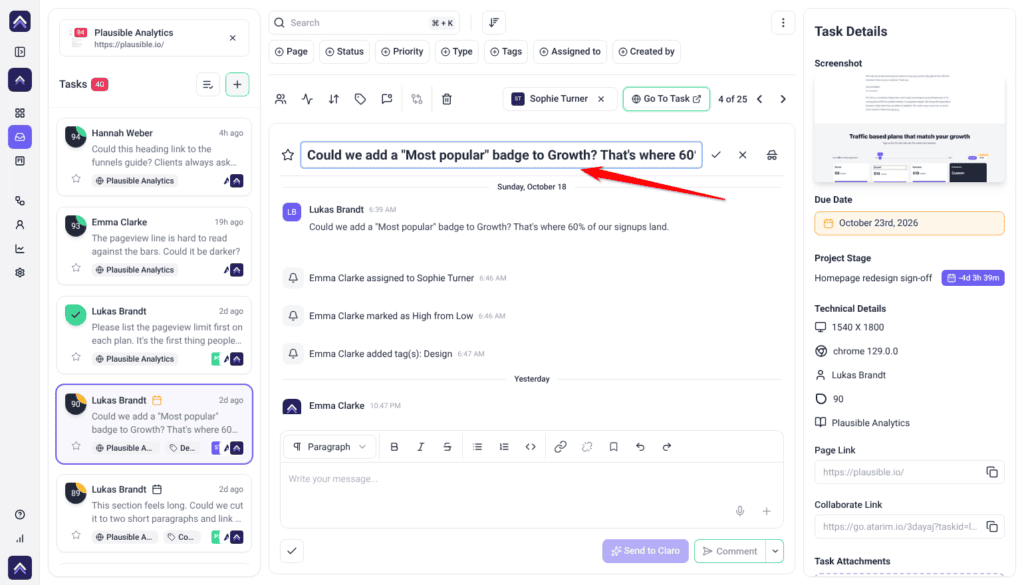
Task: Remove Sophie Turner assignee chip
Action: [601, 99]
